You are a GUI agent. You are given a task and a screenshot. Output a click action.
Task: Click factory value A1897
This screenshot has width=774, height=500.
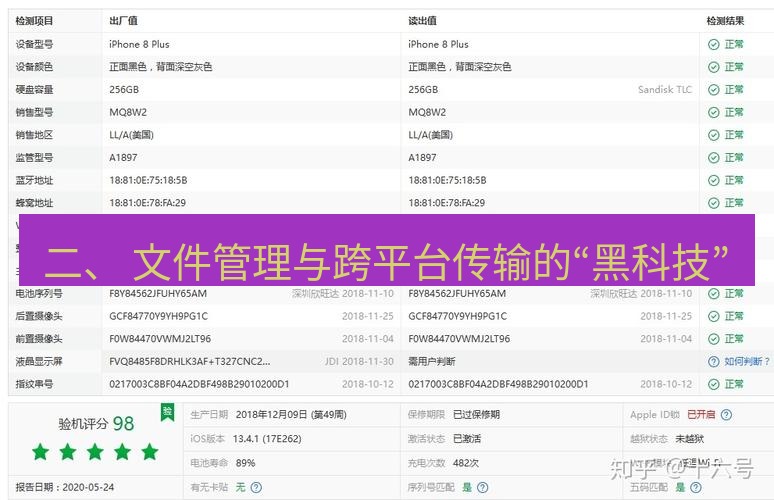123,158
